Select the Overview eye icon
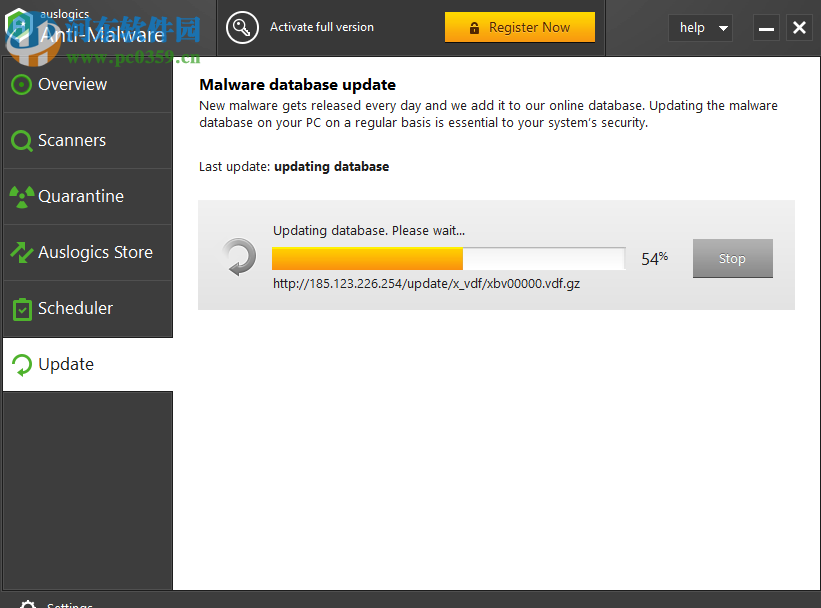 click(x=22, y=84)
